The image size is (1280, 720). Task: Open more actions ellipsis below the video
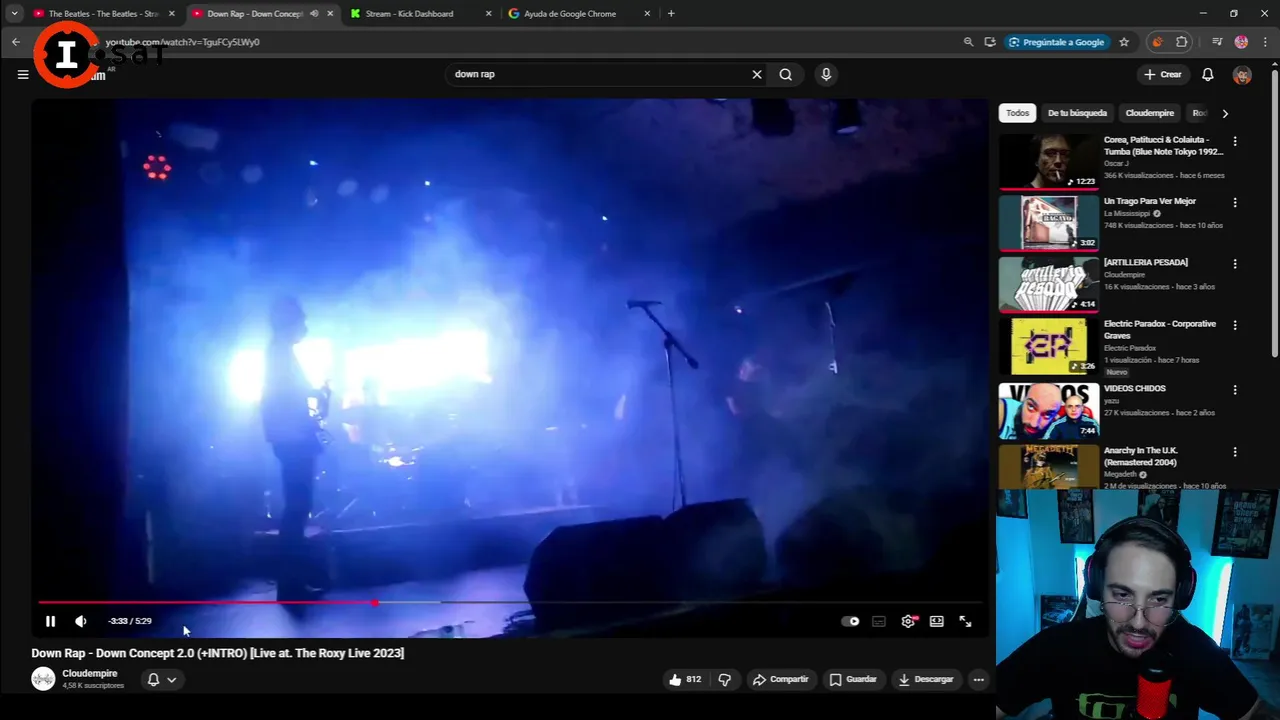click(x=979, y=679)
